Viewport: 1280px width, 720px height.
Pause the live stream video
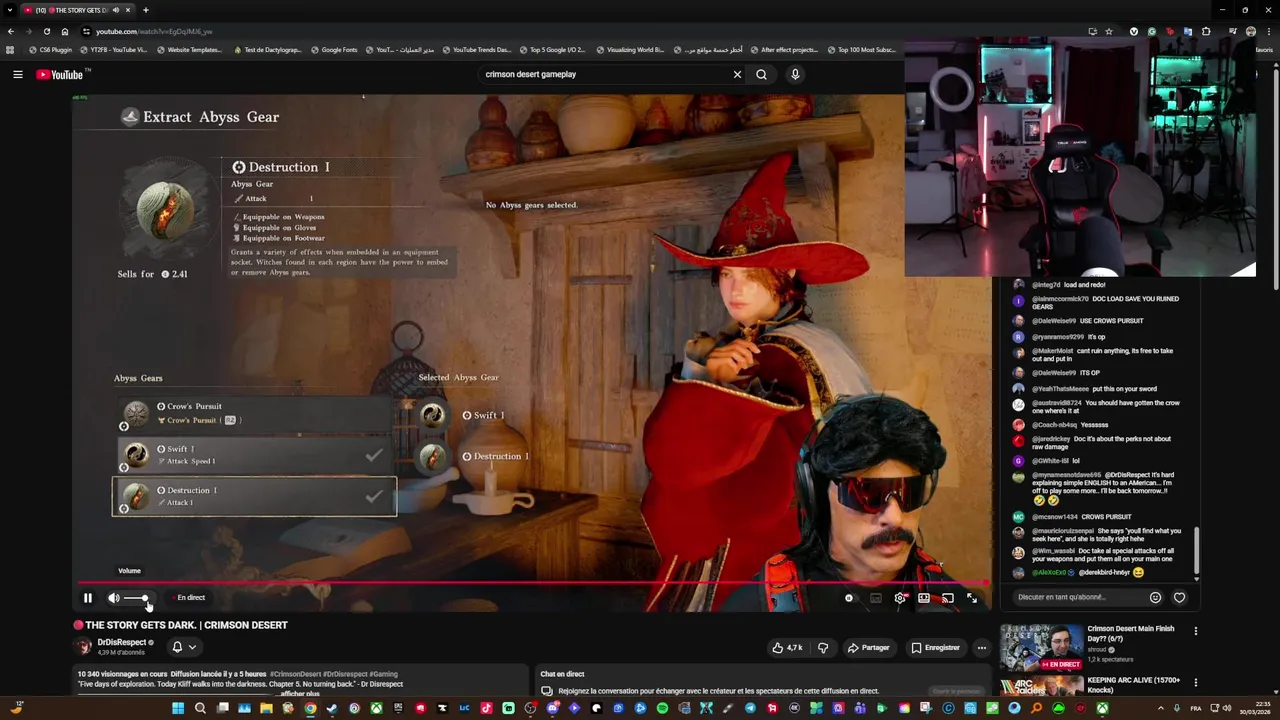point(88,598)
